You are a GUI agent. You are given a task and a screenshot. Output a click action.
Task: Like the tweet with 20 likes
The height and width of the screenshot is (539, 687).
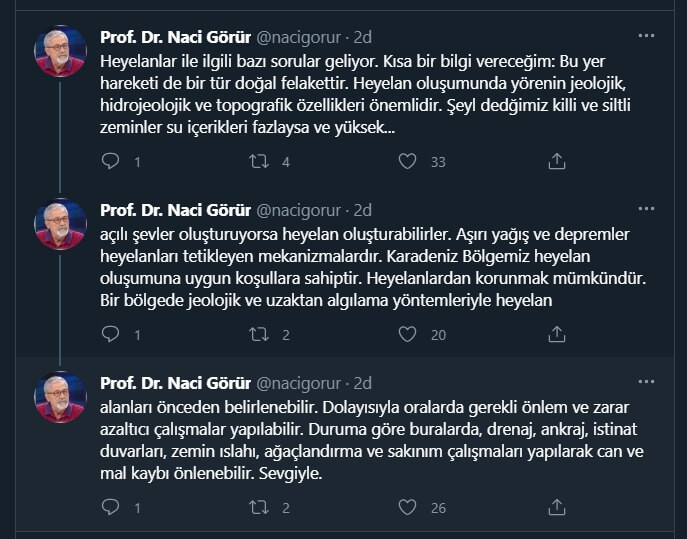click(407, 335)
